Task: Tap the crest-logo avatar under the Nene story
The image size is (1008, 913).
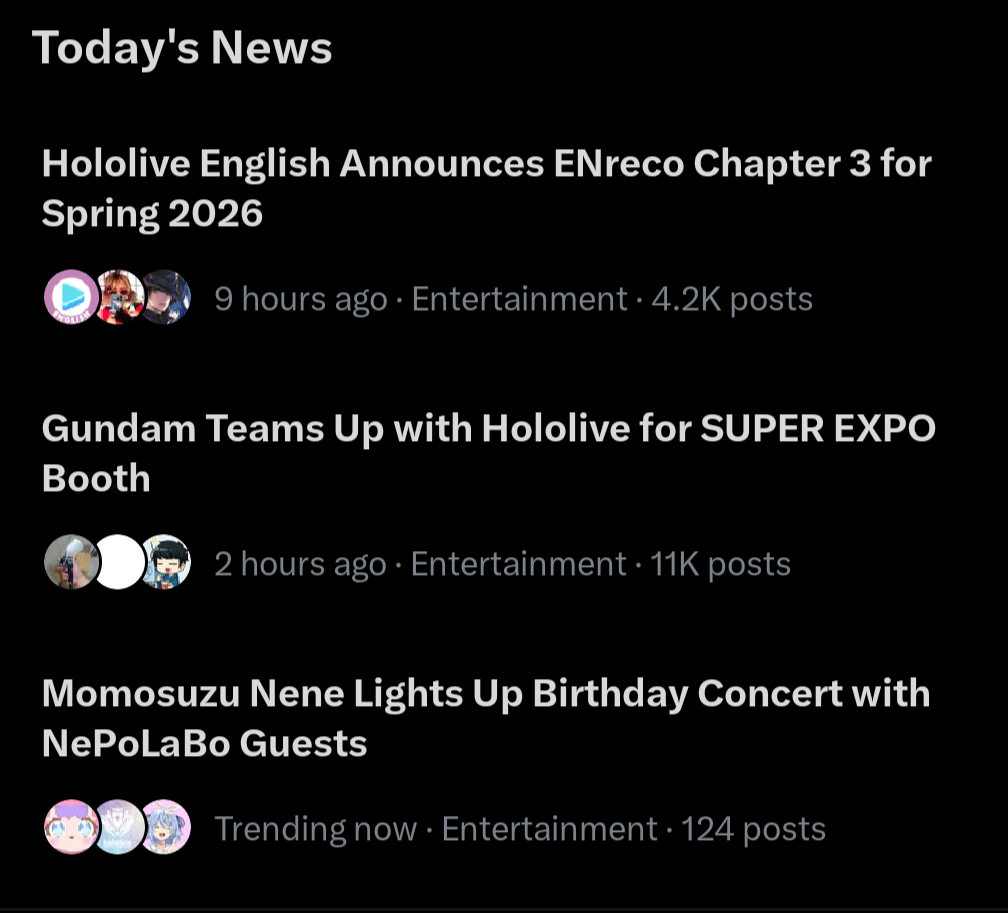Action: click(x=119, y=827)
